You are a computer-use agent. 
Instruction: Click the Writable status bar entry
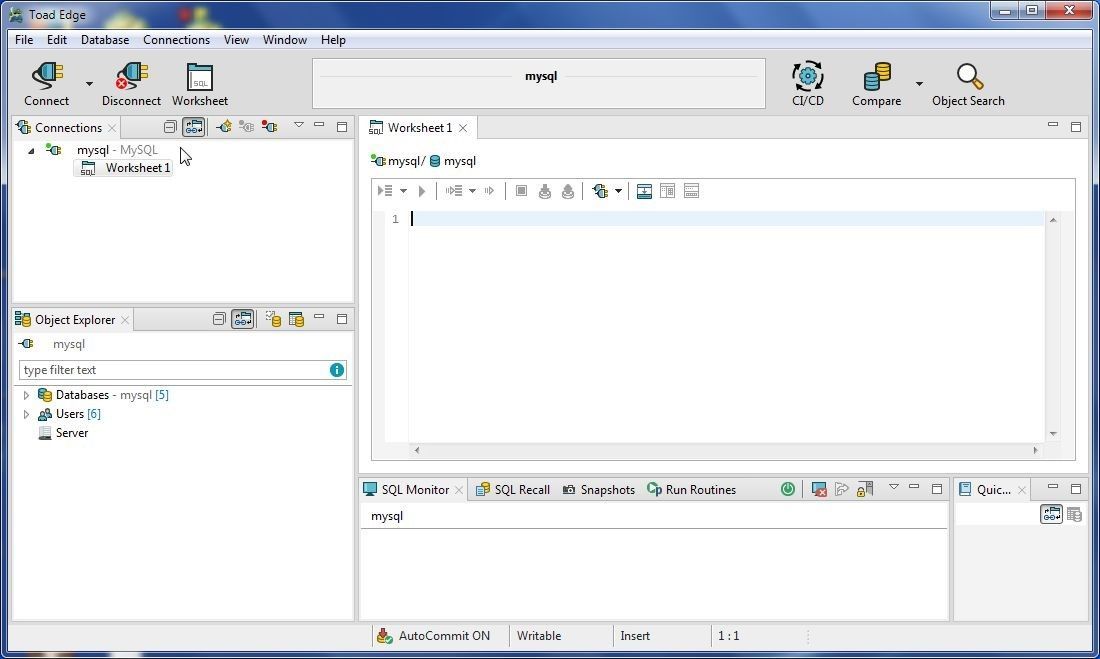click(539, 636)
